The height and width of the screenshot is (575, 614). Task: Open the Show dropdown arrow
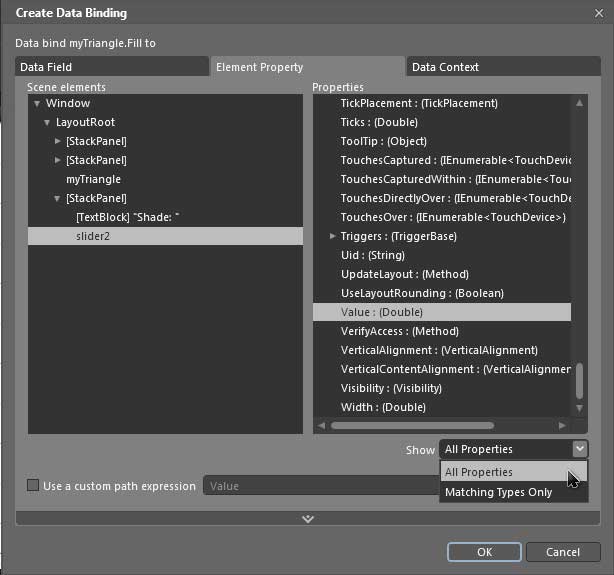coord(580,449)
